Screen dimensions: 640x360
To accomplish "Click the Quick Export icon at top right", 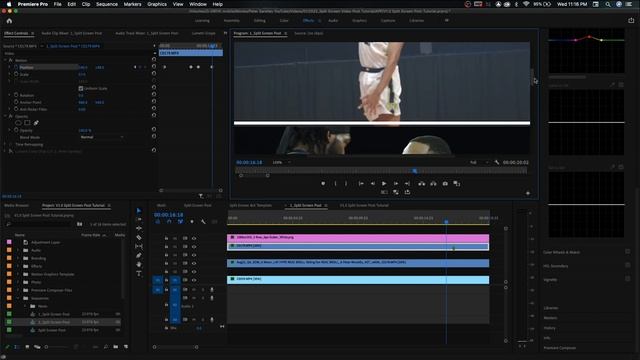I will click(x=631, y=20).
